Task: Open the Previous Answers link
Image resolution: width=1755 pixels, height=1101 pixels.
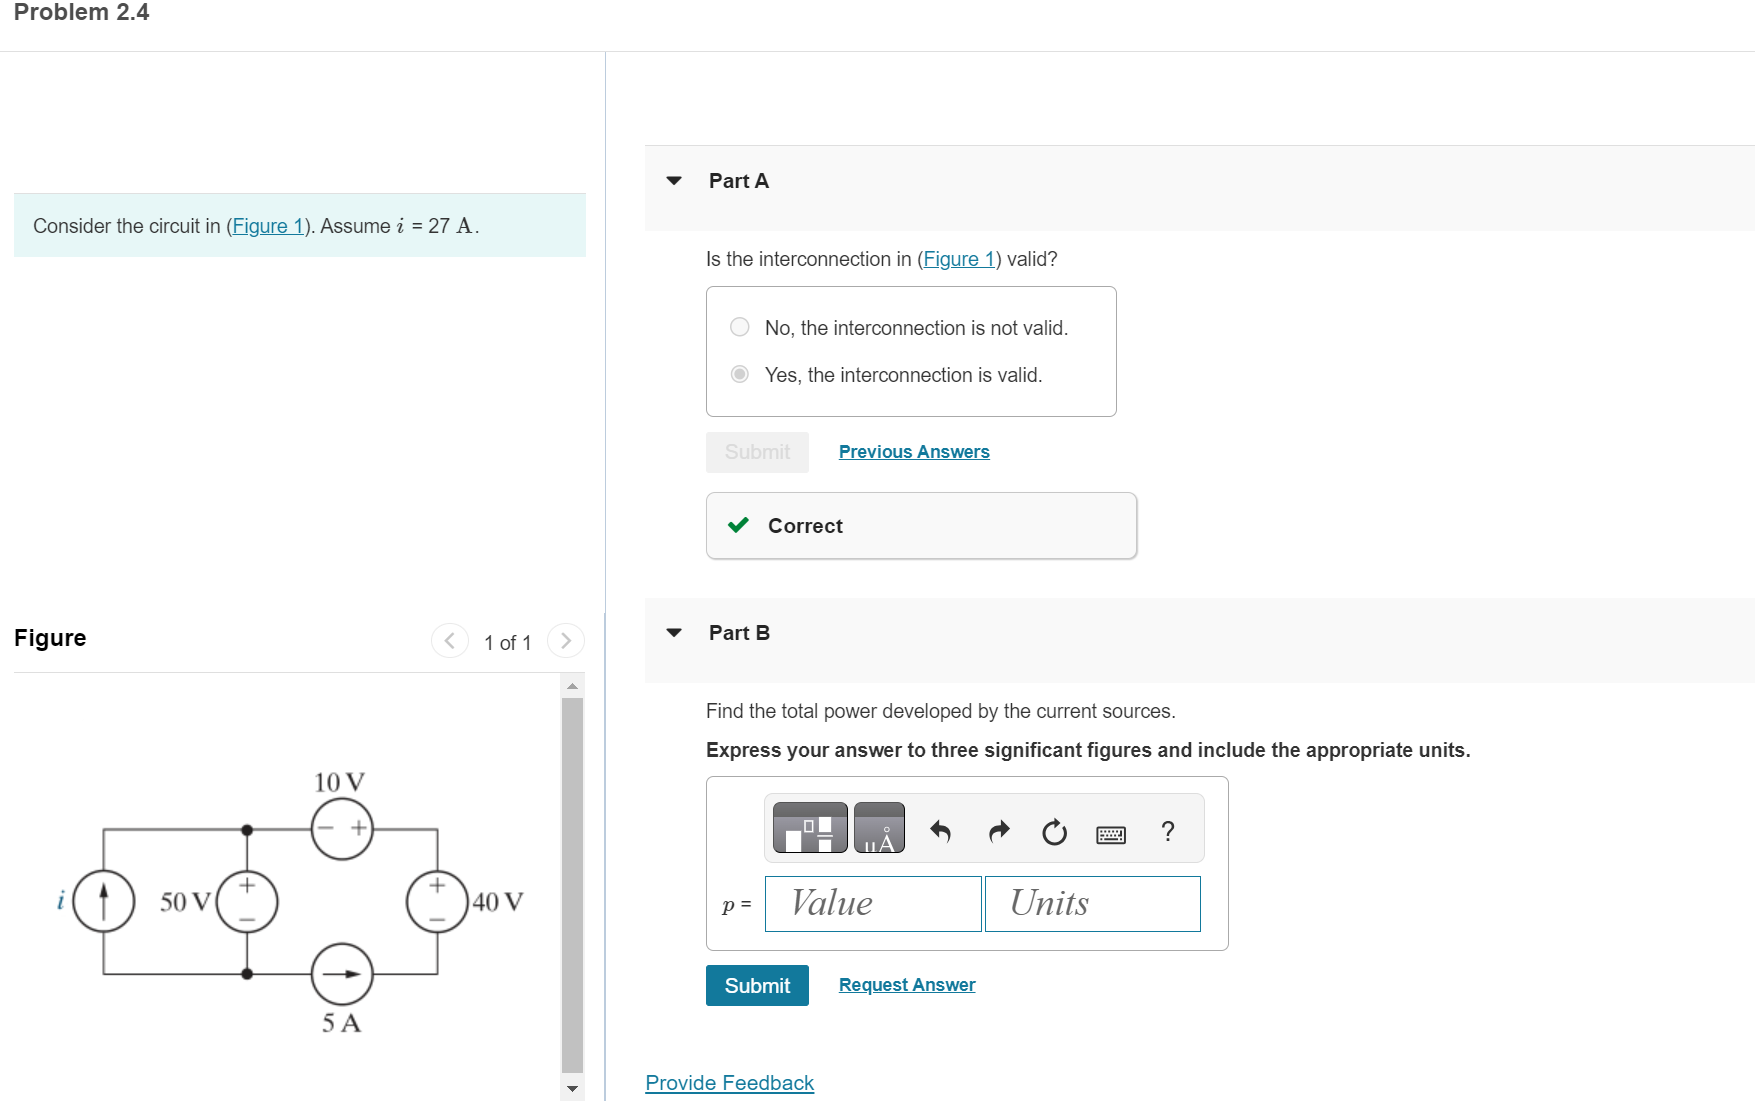Action: click(914, 452)
